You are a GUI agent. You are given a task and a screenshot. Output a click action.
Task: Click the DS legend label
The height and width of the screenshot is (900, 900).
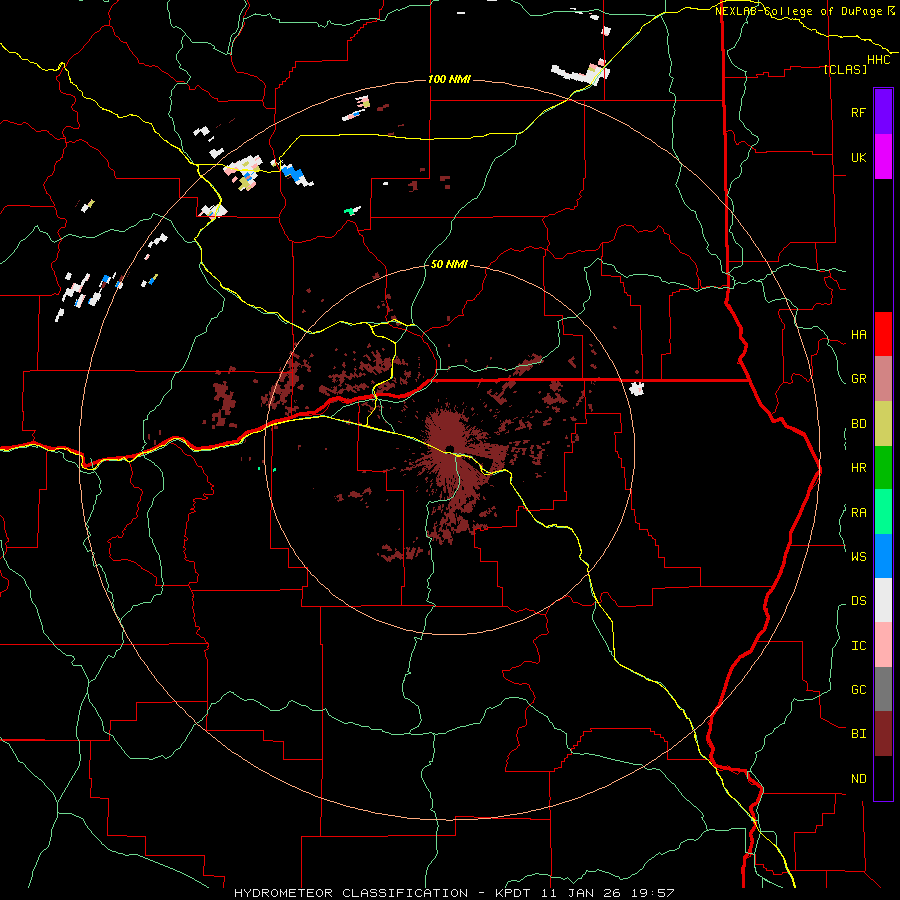click(858, 600)
